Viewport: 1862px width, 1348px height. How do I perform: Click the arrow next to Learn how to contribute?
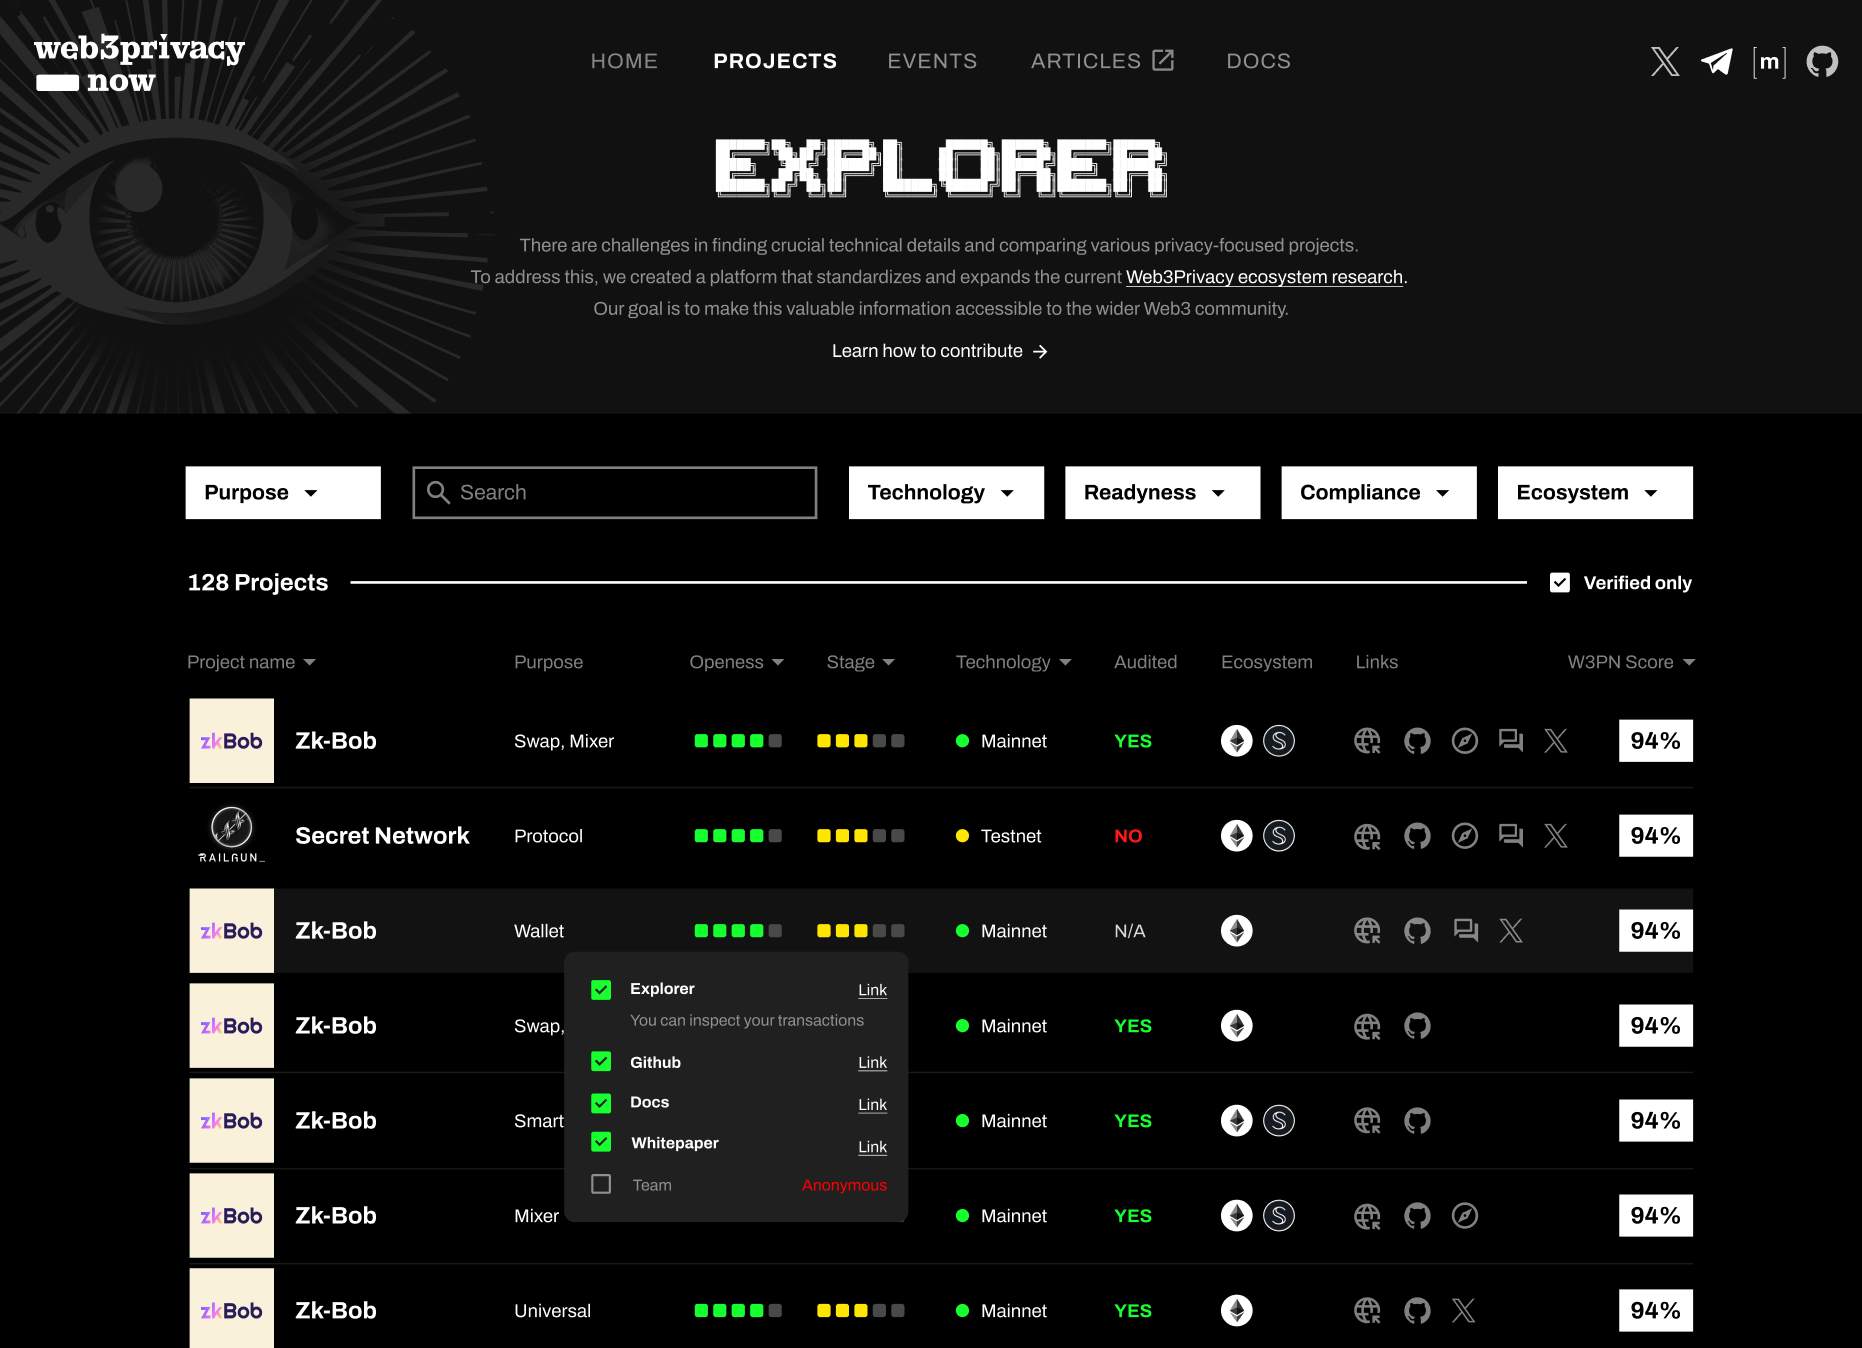1040,352
